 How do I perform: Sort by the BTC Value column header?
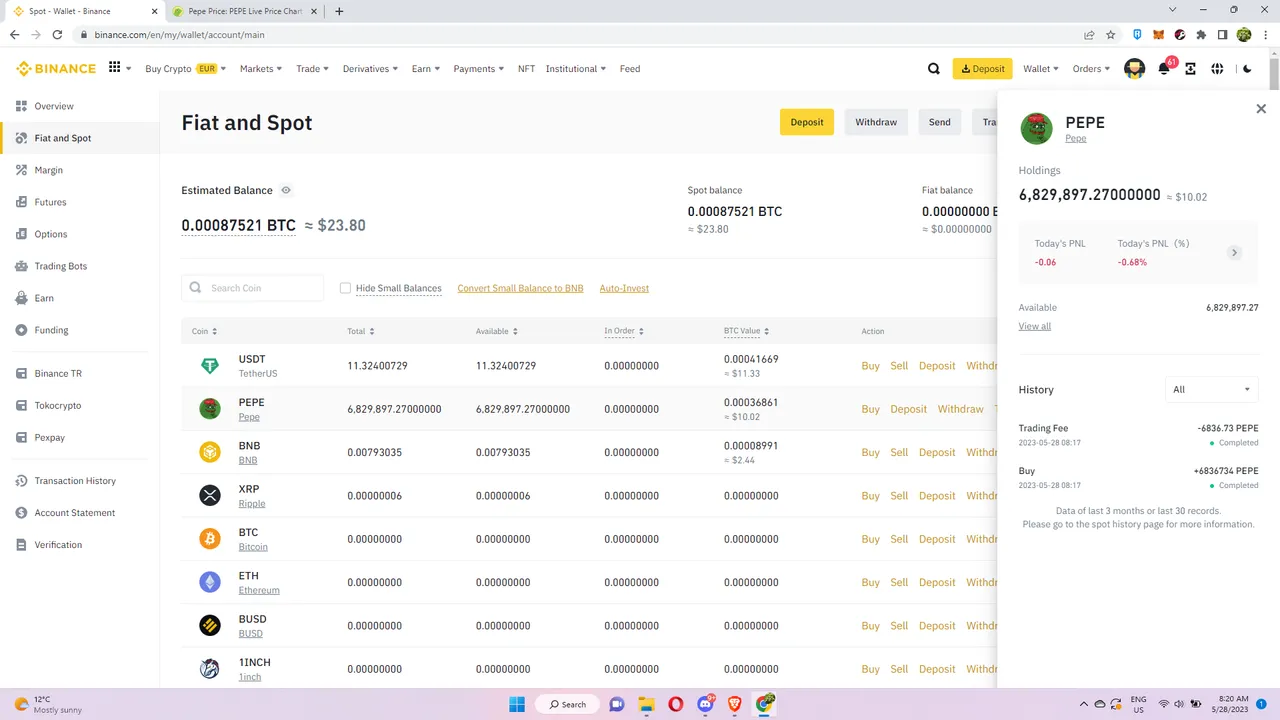tap(746, 331)
